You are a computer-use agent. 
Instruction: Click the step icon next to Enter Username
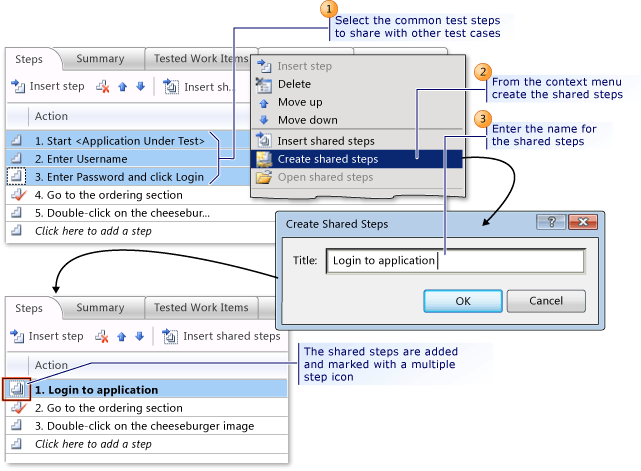[16, 159]
